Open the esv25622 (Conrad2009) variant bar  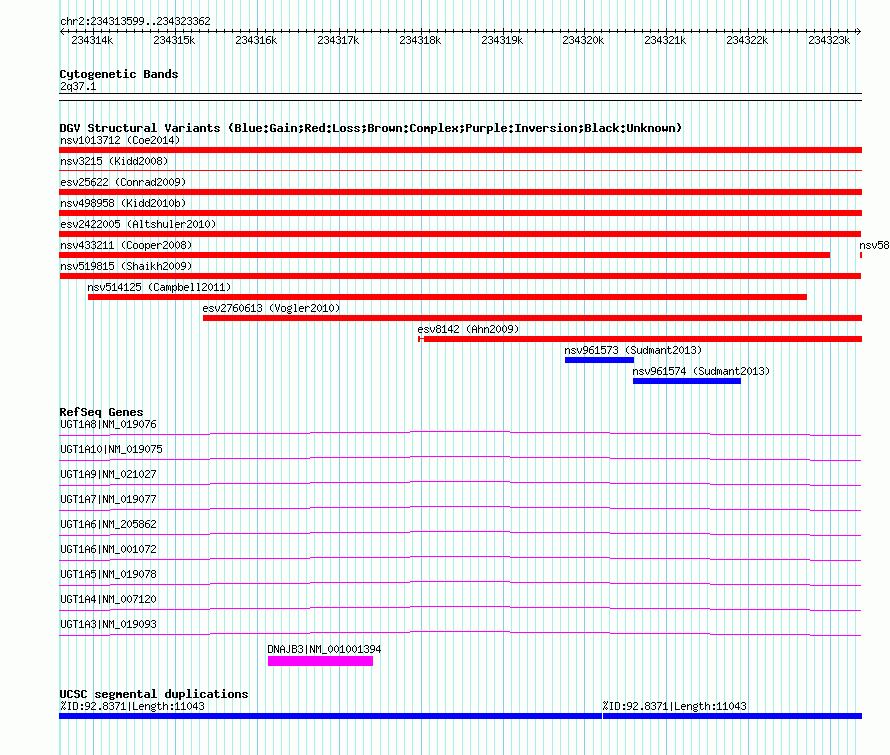click(460, 192)
